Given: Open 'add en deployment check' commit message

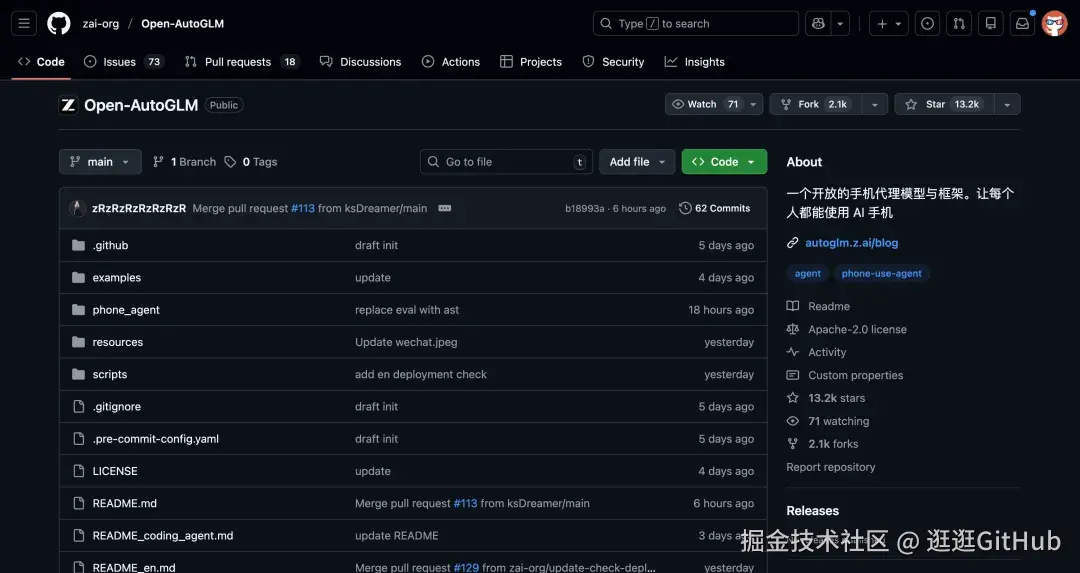Looking at the screenshot, I should [x=421, y=375].
